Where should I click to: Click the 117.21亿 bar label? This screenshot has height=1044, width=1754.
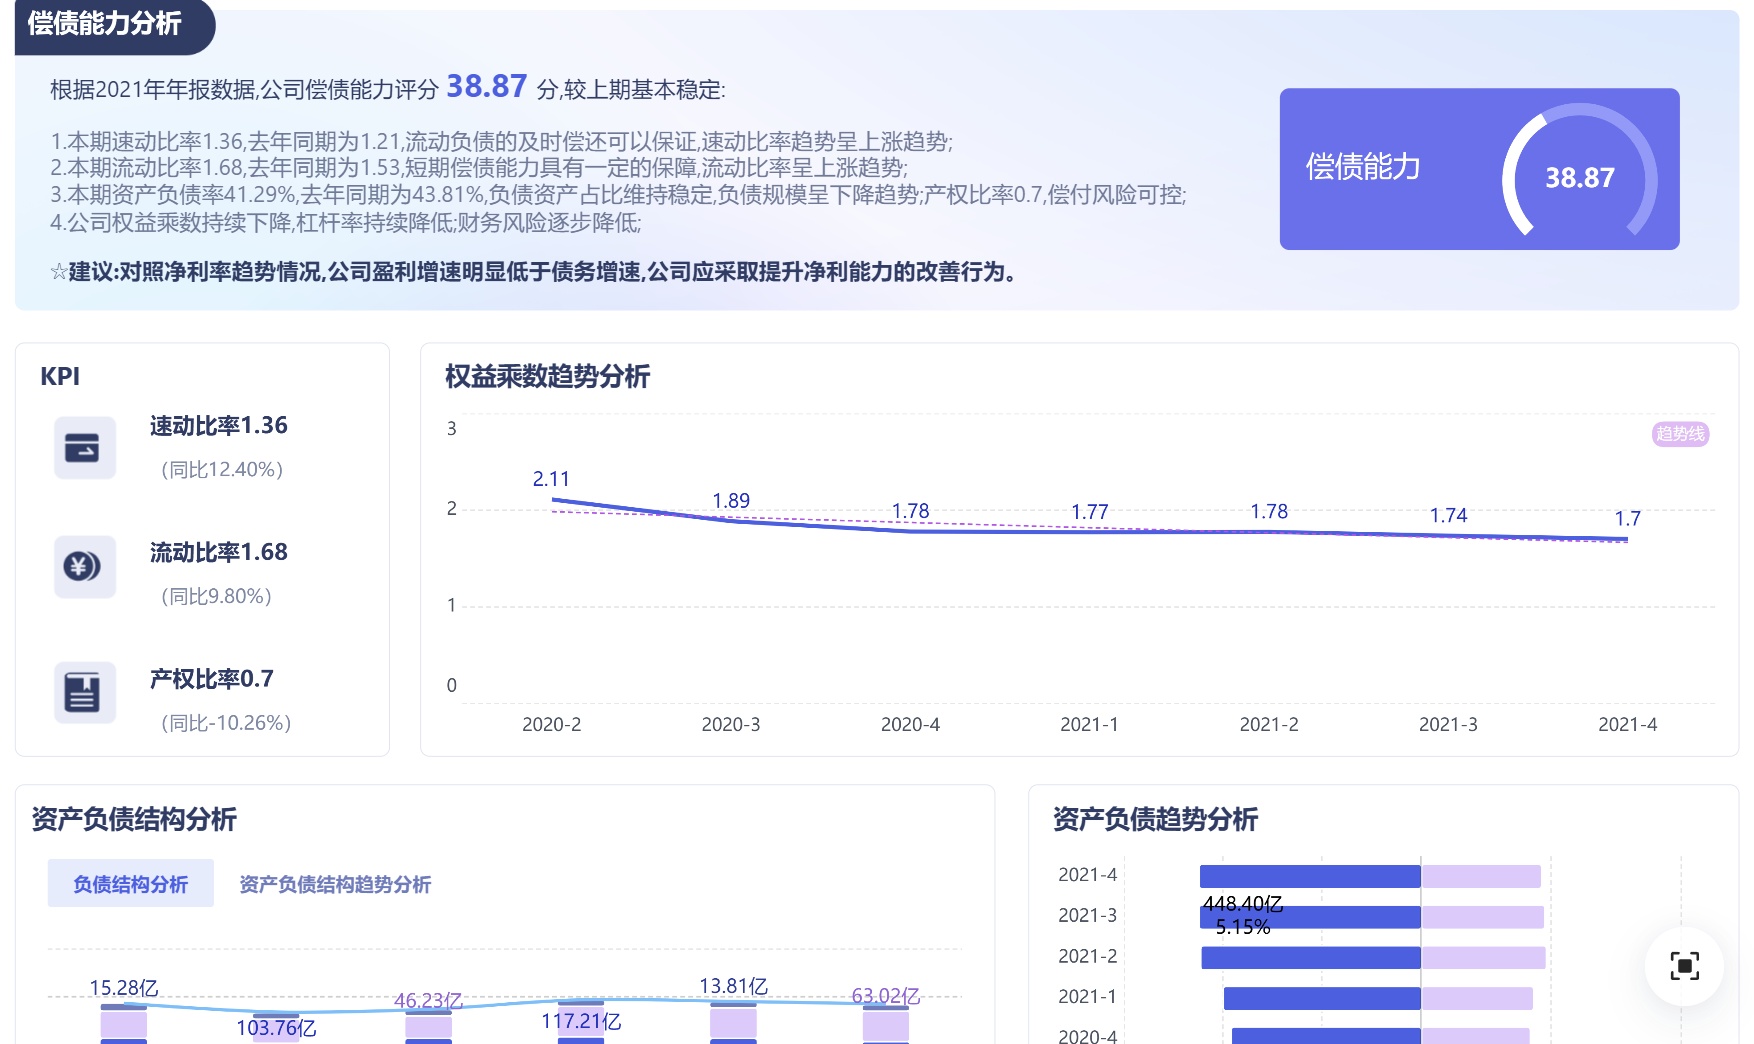581,1021
